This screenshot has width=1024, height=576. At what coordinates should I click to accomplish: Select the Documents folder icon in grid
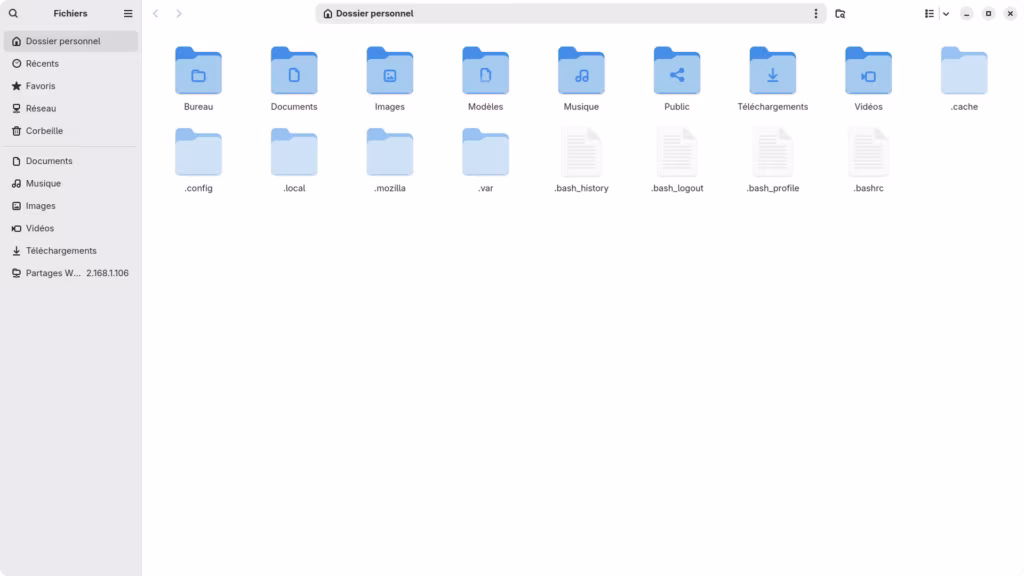[294, 71]
